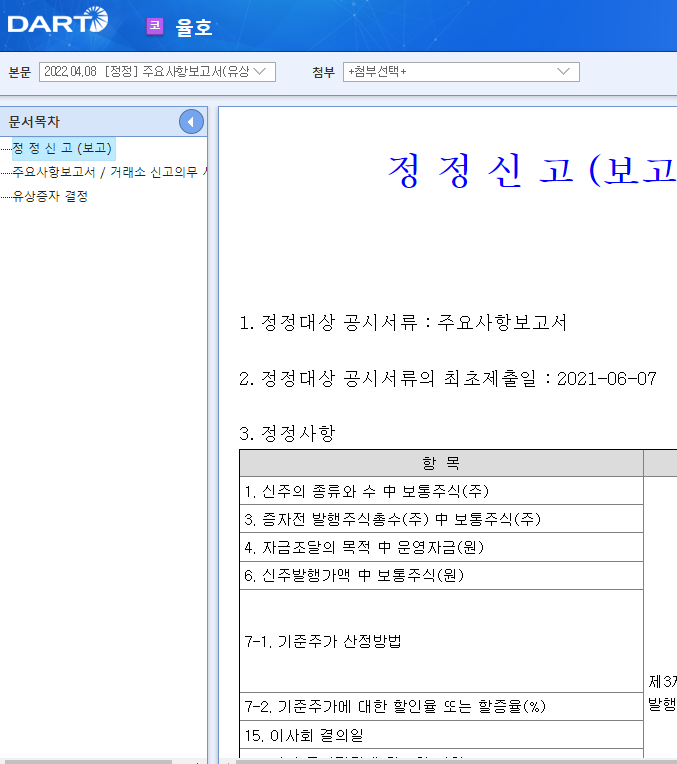Click the 본문 label
The image size is (677, 764).
pyautogui.click(x=19, y=72)
